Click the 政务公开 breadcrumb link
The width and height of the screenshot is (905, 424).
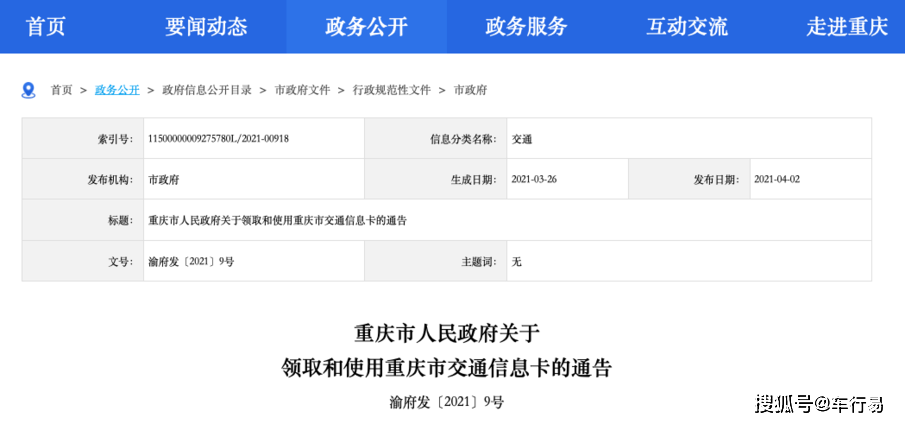coord(117,90)
